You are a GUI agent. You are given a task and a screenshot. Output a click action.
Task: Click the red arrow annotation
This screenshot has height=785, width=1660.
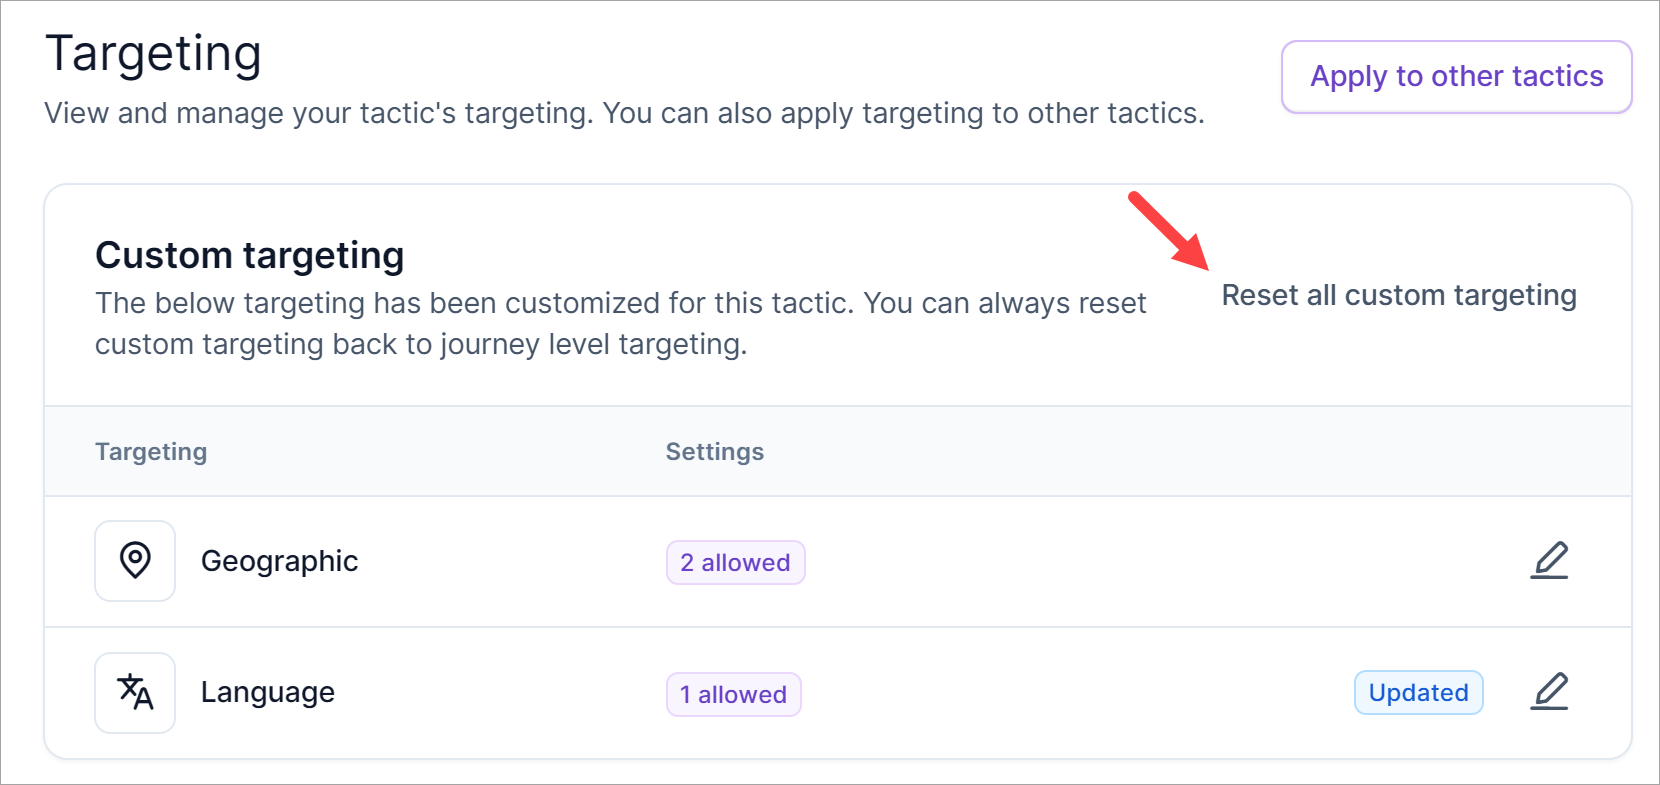(x=1168, y=231)
